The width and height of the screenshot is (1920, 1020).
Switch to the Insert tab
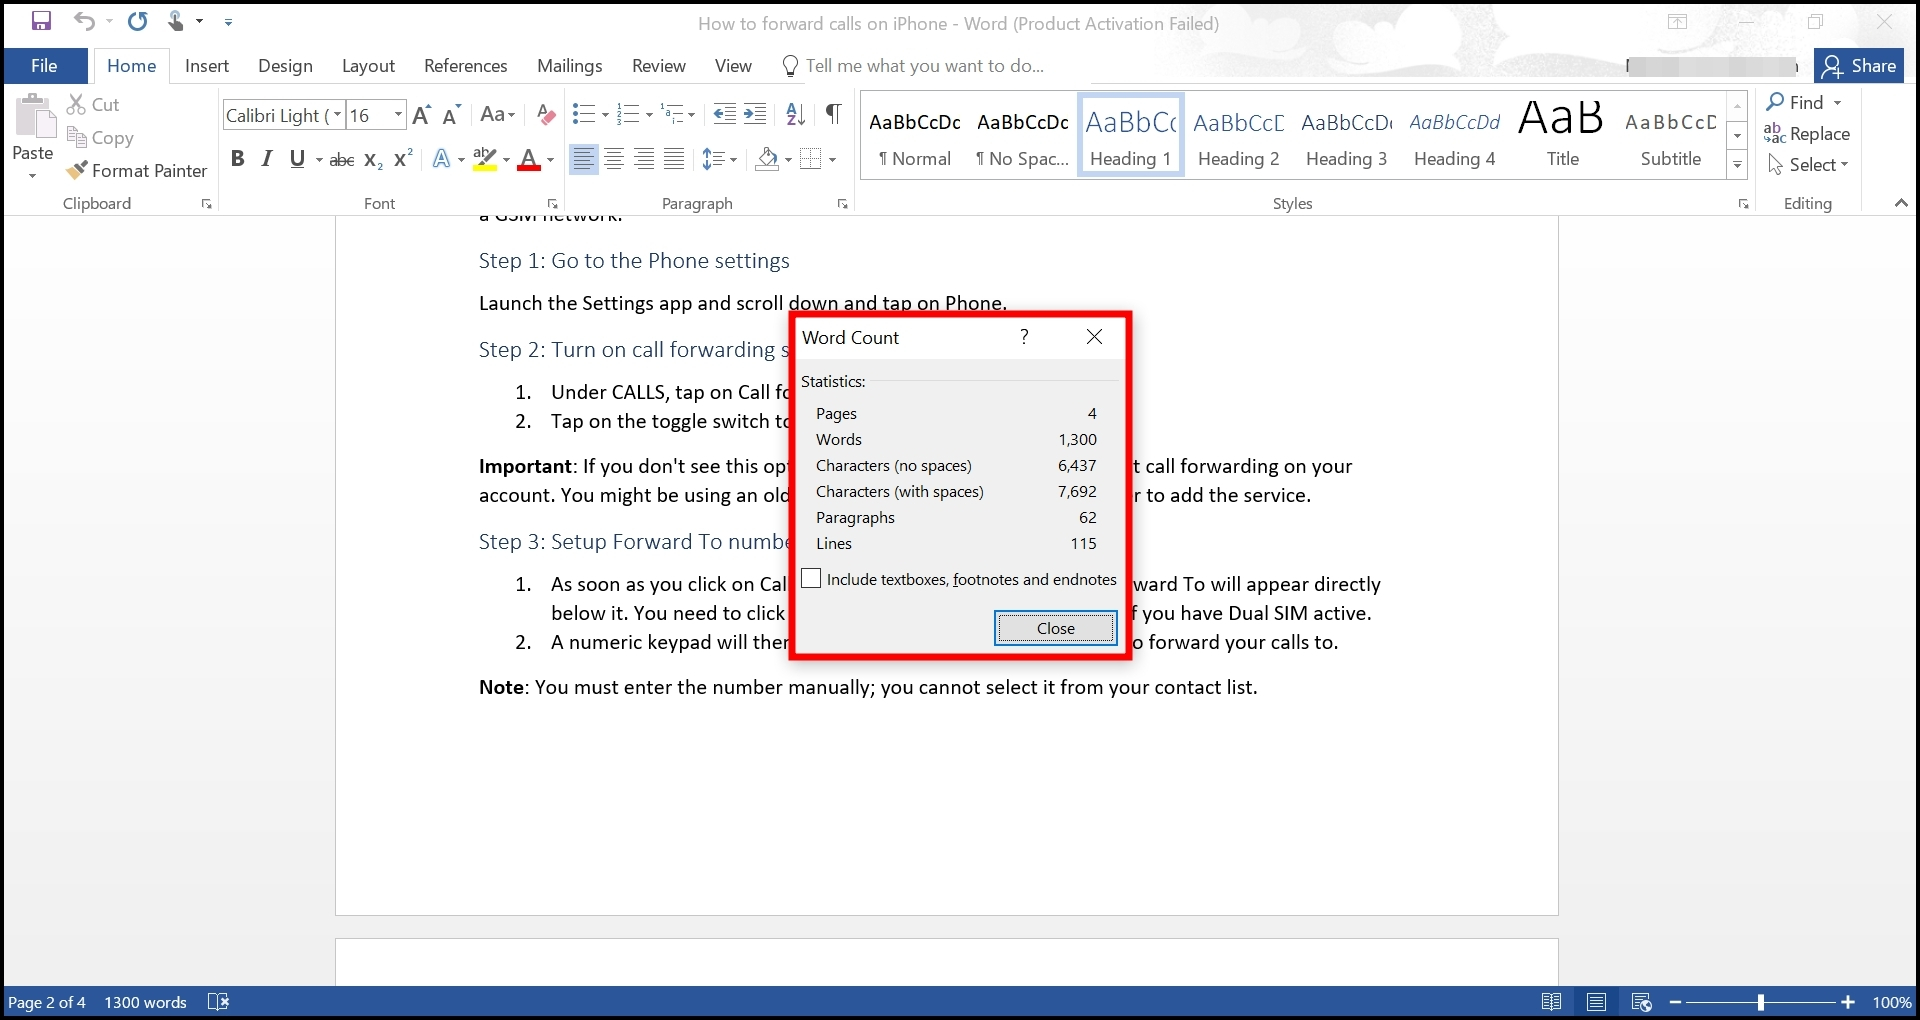pyautogui.click(x=207, y=66)
